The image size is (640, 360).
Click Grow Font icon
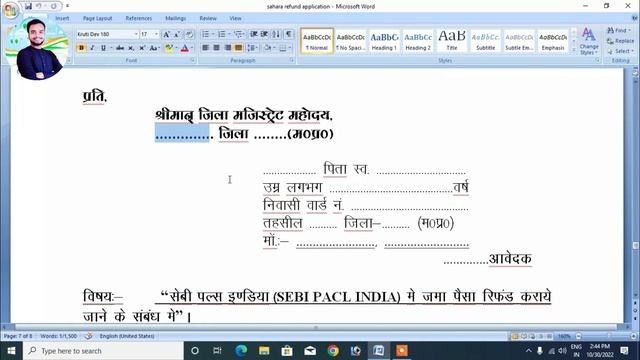tap(166, 35)
